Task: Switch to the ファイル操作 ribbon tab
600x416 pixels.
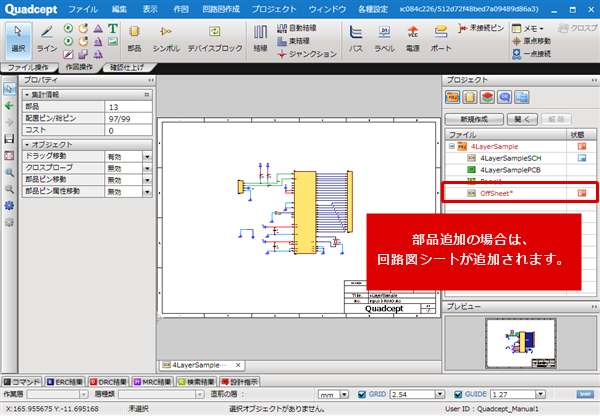Action: click(28, 67)
